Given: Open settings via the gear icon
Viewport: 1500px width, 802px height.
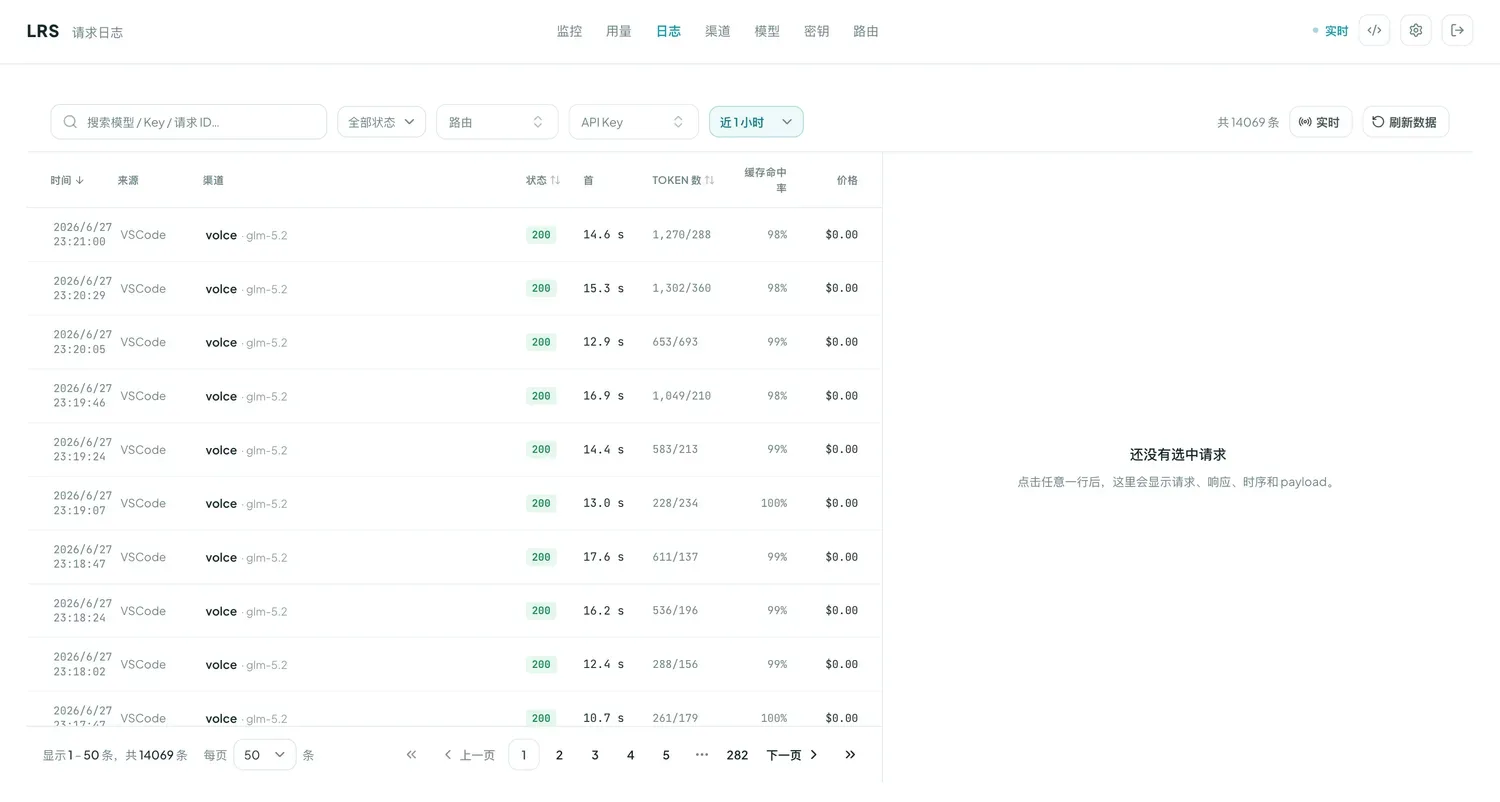Looking at the screenshot, I should pyautogui.click(x=1416, y=30).
